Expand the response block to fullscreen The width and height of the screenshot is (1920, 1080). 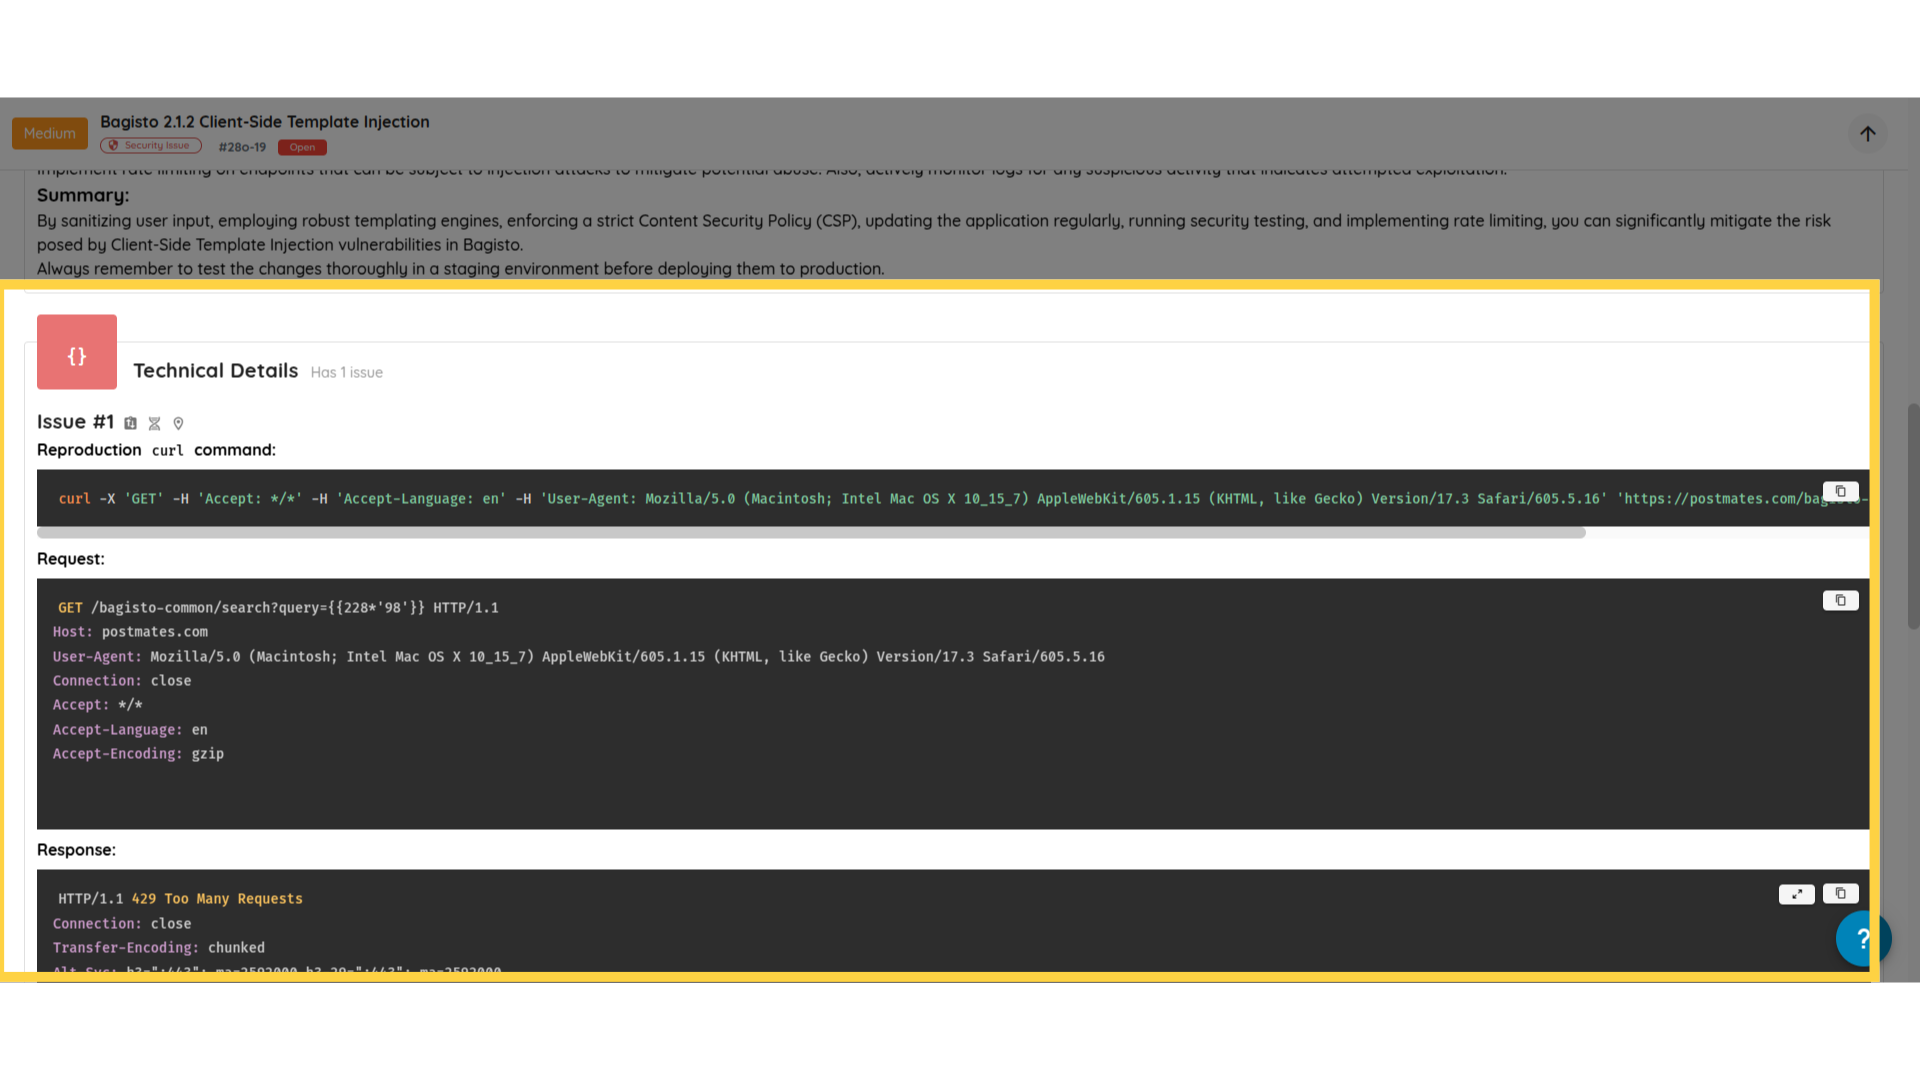[1796, 894]
